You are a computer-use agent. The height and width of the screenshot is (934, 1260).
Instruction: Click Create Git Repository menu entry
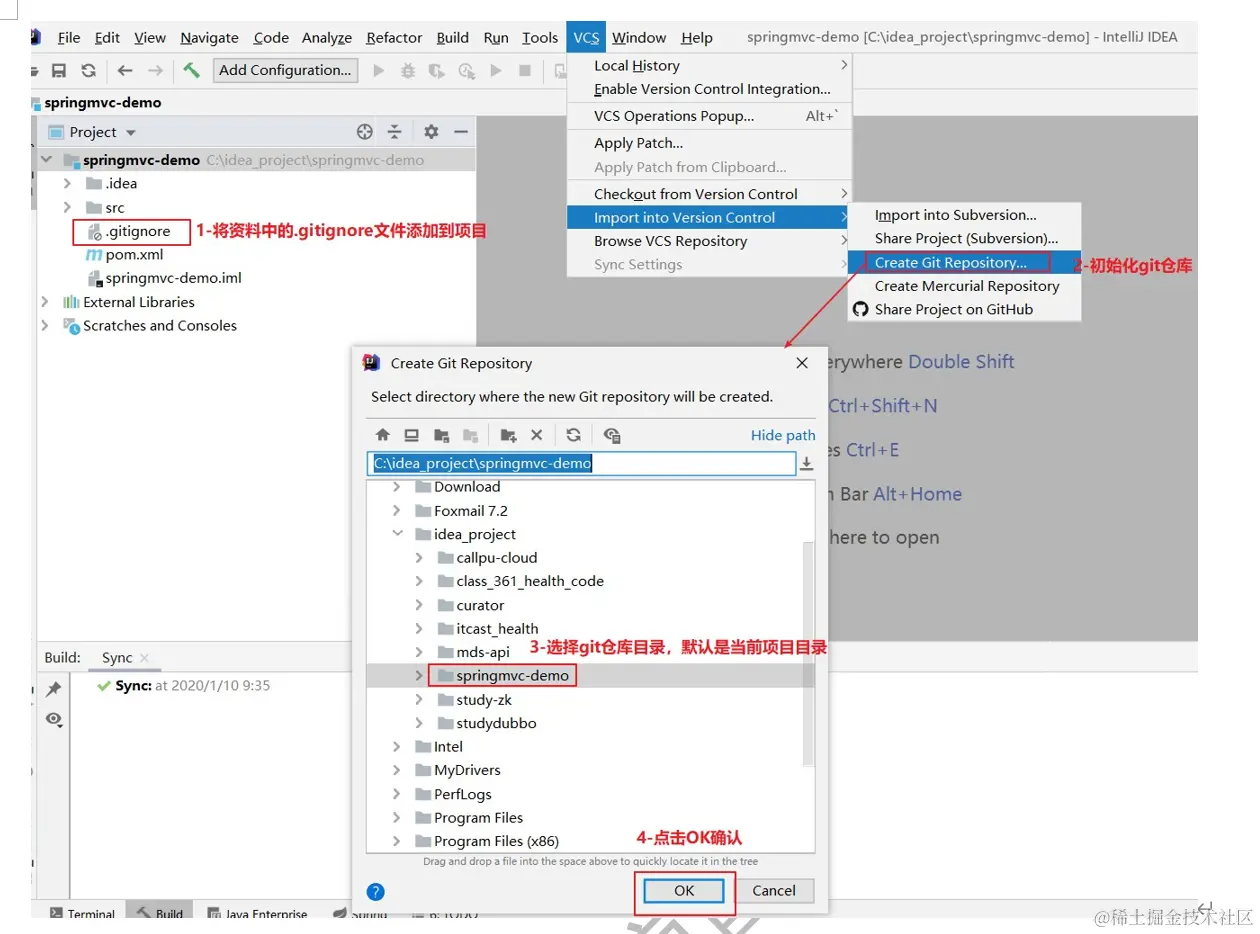tap(964, 262)
